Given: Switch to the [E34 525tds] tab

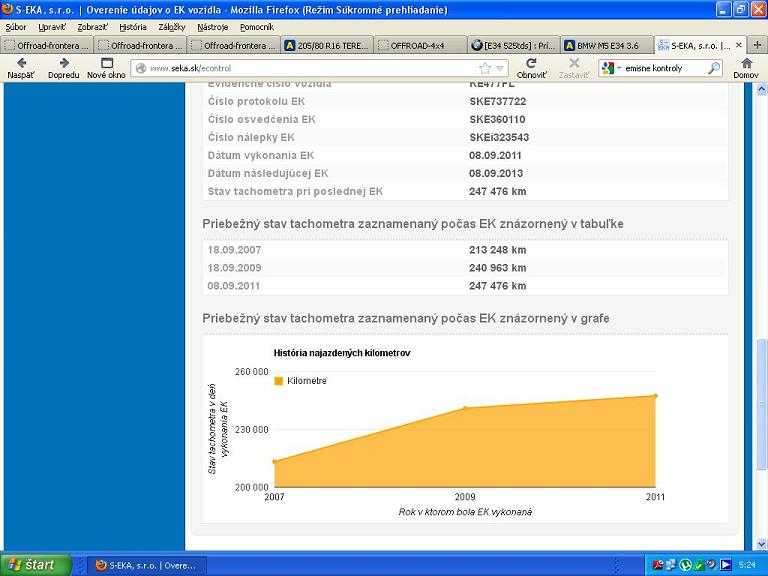Looking at the screenshot, I should tap(513, 46).
